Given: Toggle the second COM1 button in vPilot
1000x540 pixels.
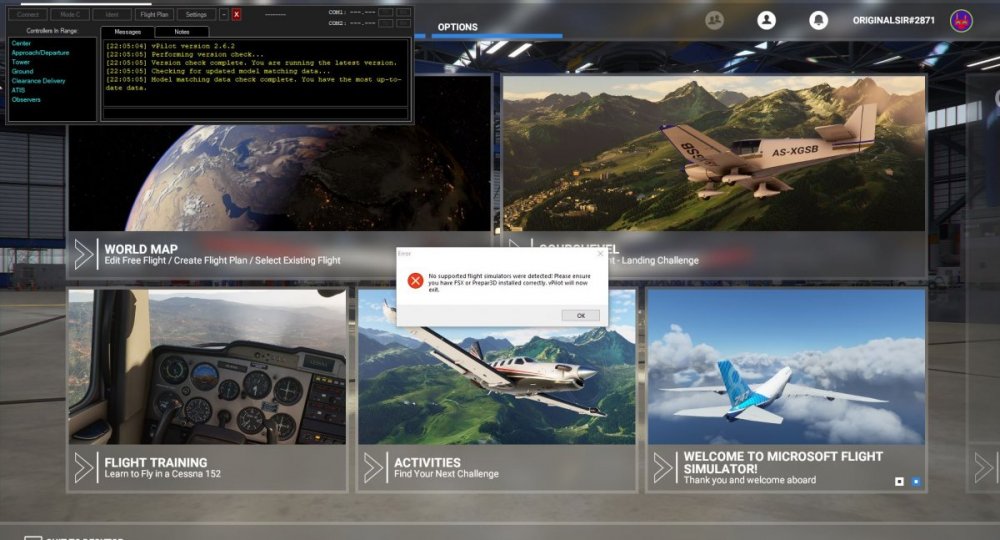Looking at the screenshot, I should pyautogui.click(x=403, y=12).
